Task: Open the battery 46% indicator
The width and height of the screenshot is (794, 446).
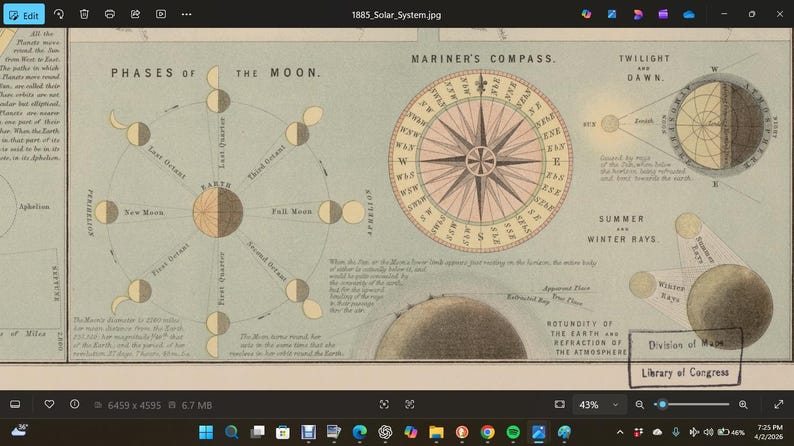Action: pos(732,432)
